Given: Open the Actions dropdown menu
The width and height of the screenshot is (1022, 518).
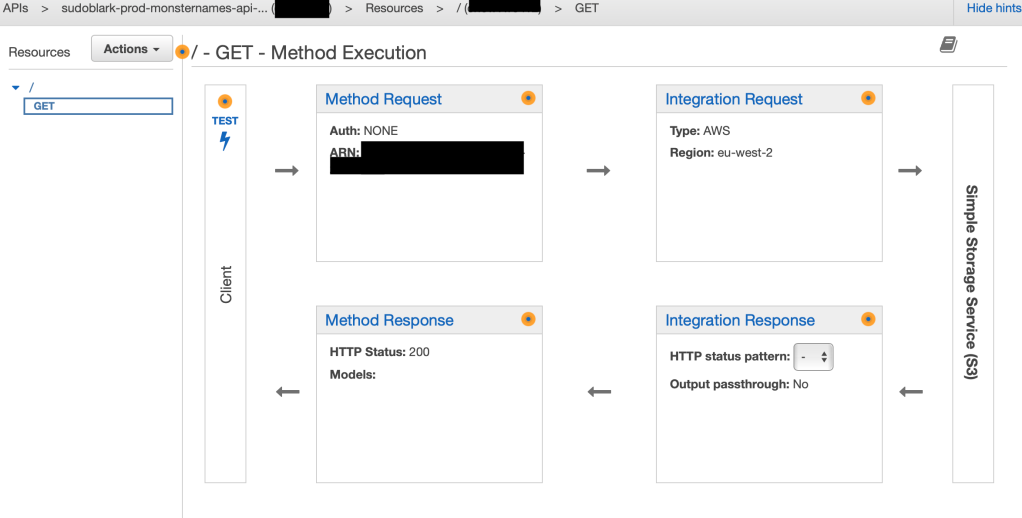Looking at the screenshot, I should point(132,49).
